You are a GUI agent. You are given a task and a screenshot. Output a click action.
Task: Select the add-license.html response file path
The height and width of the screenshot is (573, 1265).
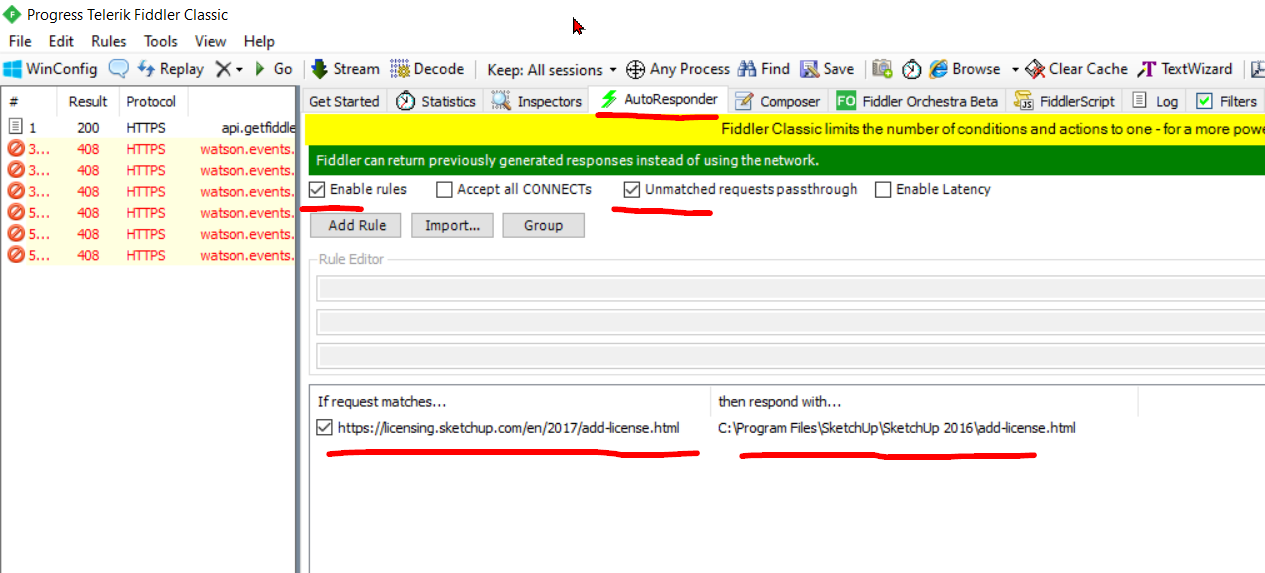click(897, 428)
